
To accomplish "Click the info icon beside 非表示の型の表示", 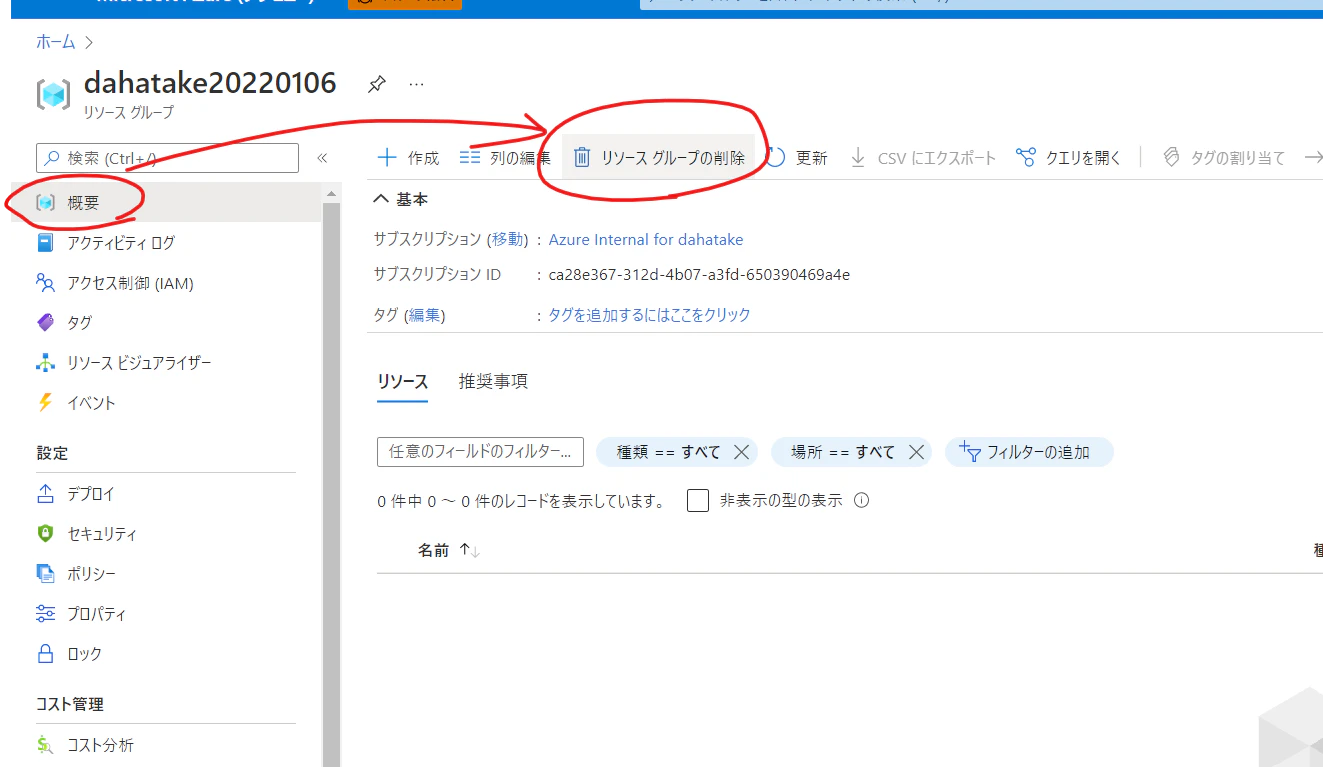I will click(861, 501).
